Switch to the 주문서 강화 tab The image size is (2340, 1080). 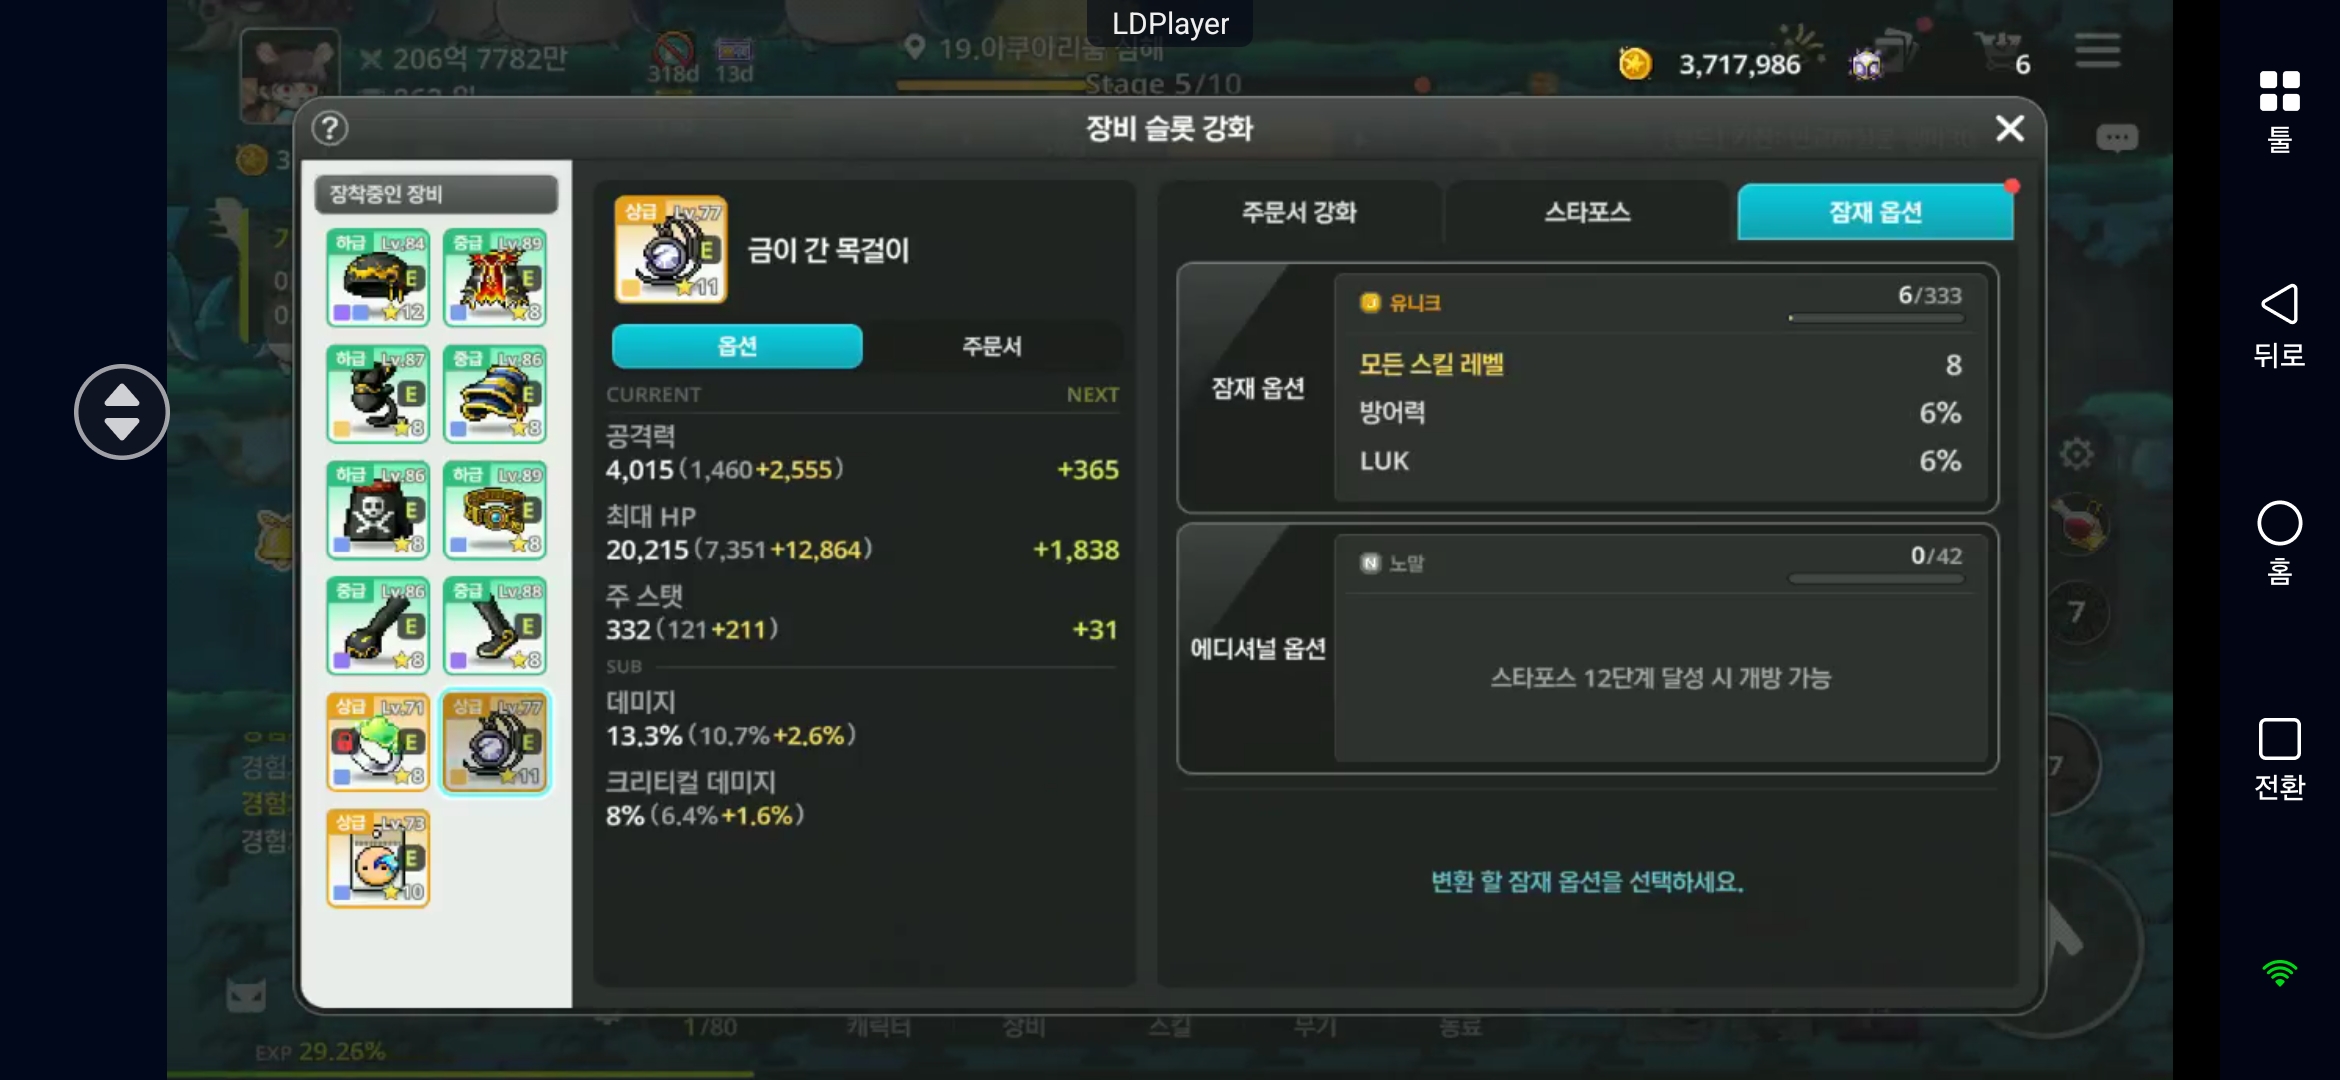point(1299,212)
